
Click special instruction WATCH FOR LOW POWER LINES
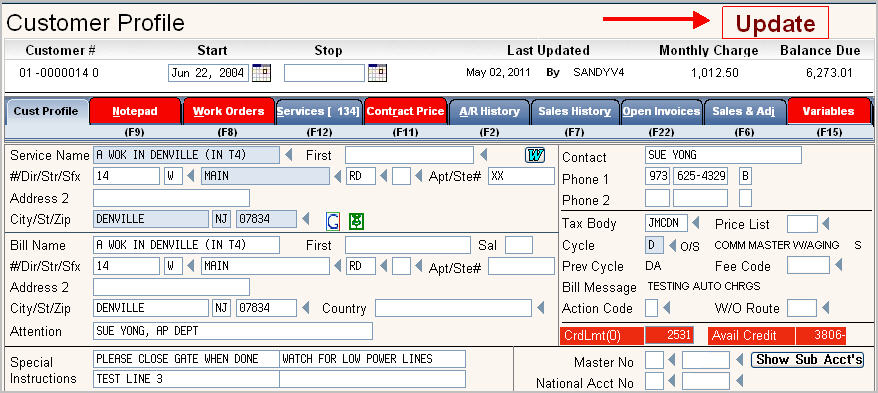coord(372,359)
